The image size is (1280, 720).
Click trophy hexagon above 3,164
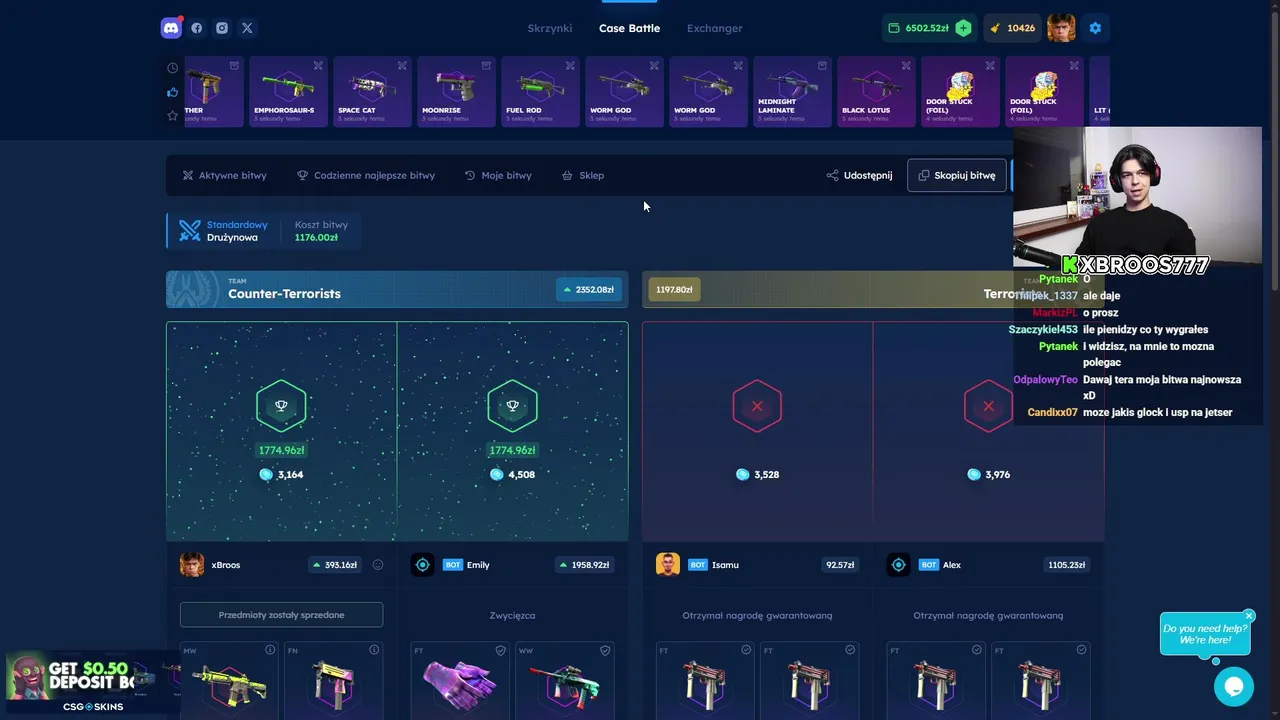click(x=281, y=406)
